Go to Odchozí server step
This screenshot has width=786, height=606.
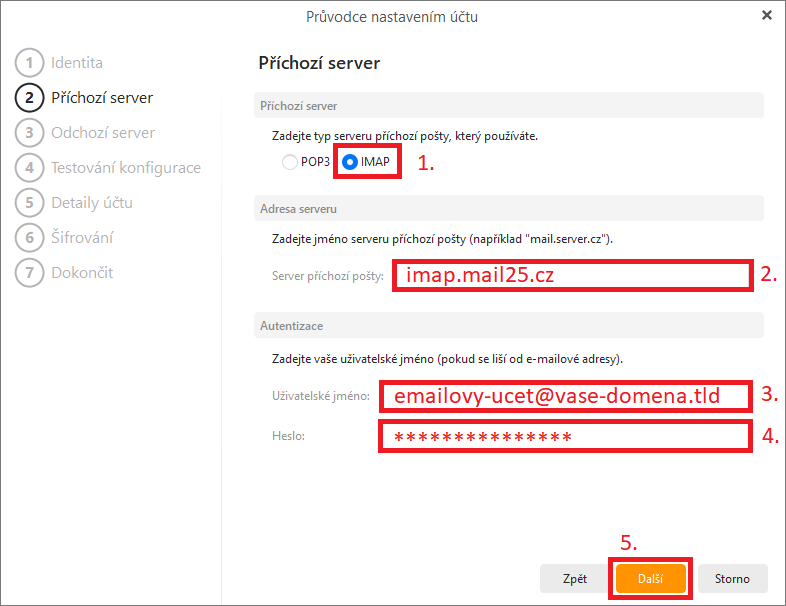(103, 133)
